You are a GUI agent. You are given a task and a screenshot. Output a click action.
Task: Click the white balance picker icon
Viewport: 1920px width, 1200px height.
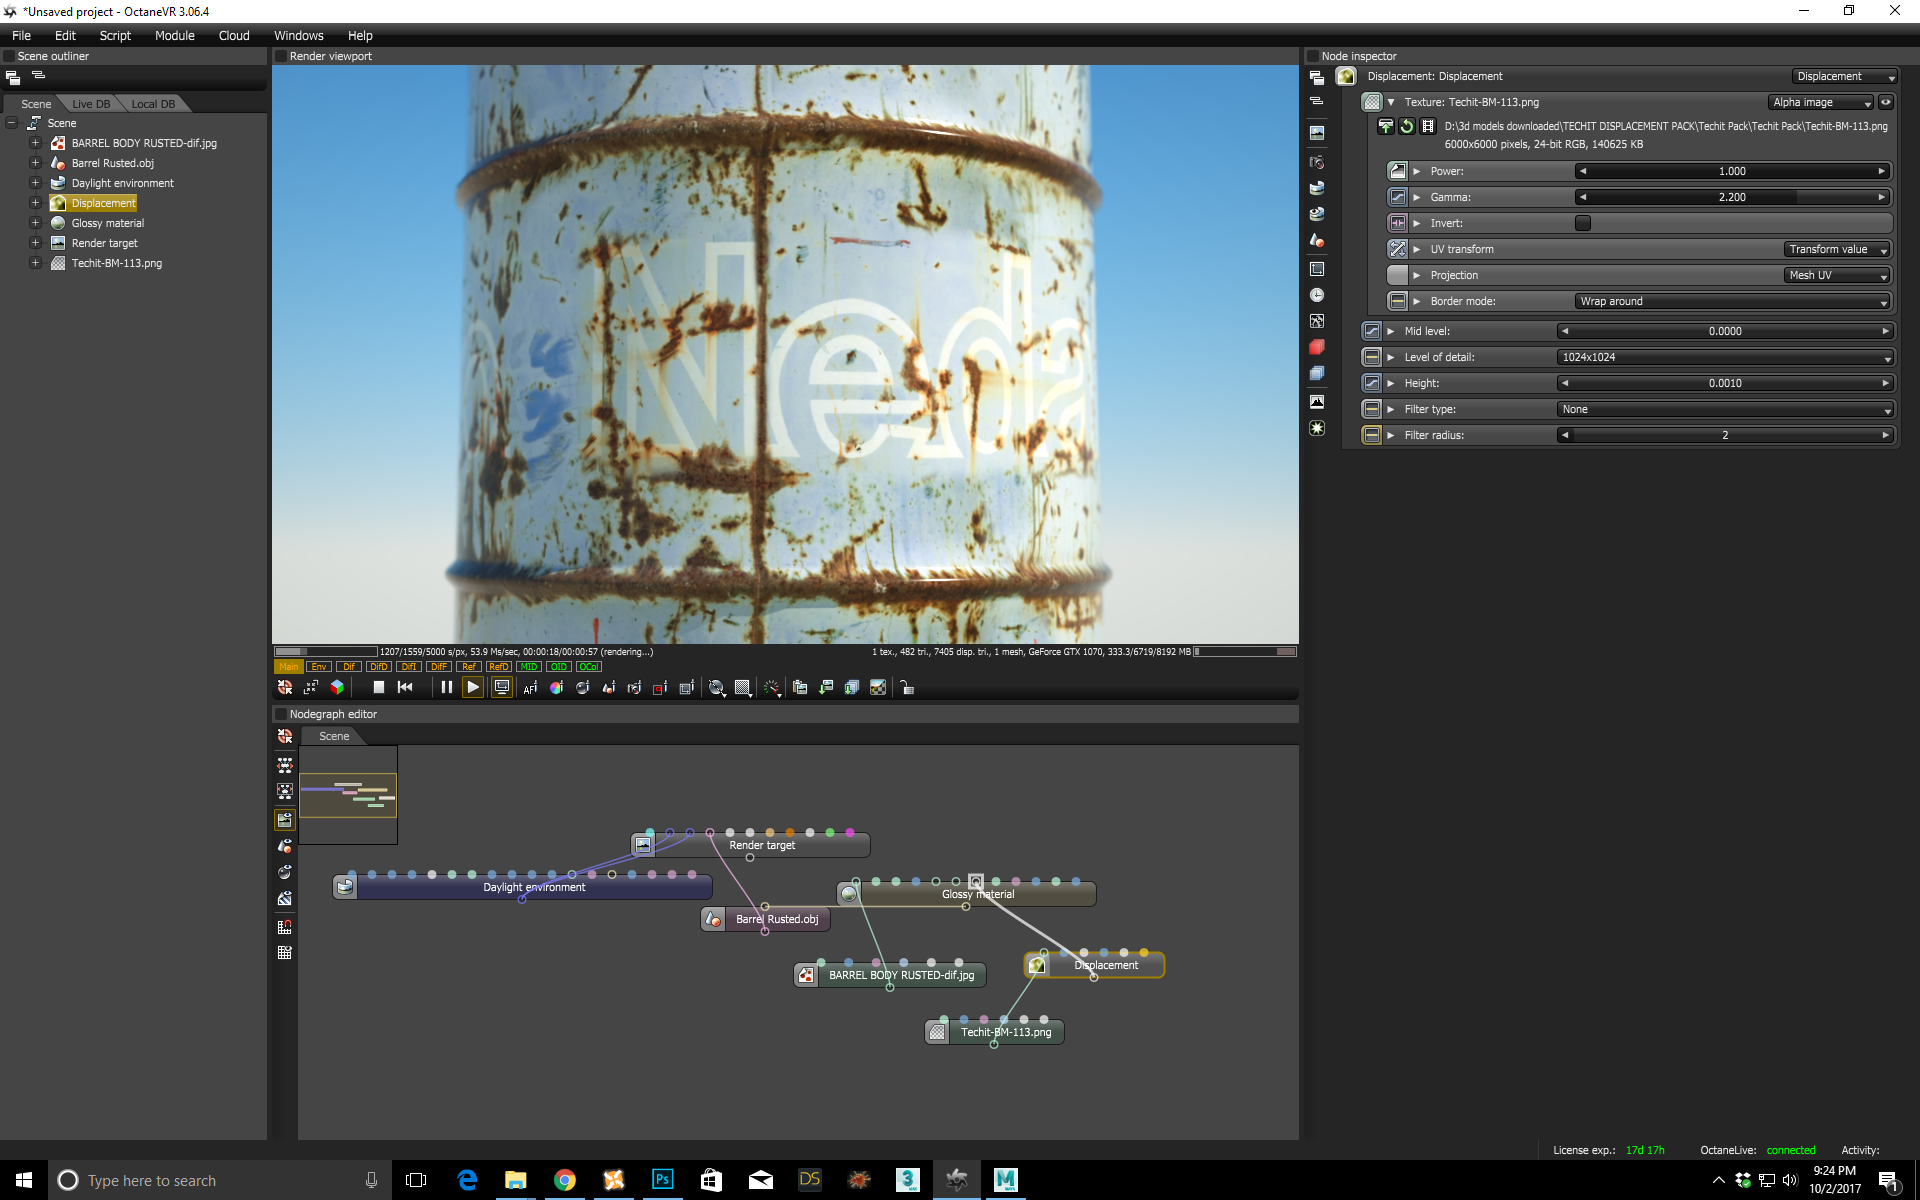556,688
